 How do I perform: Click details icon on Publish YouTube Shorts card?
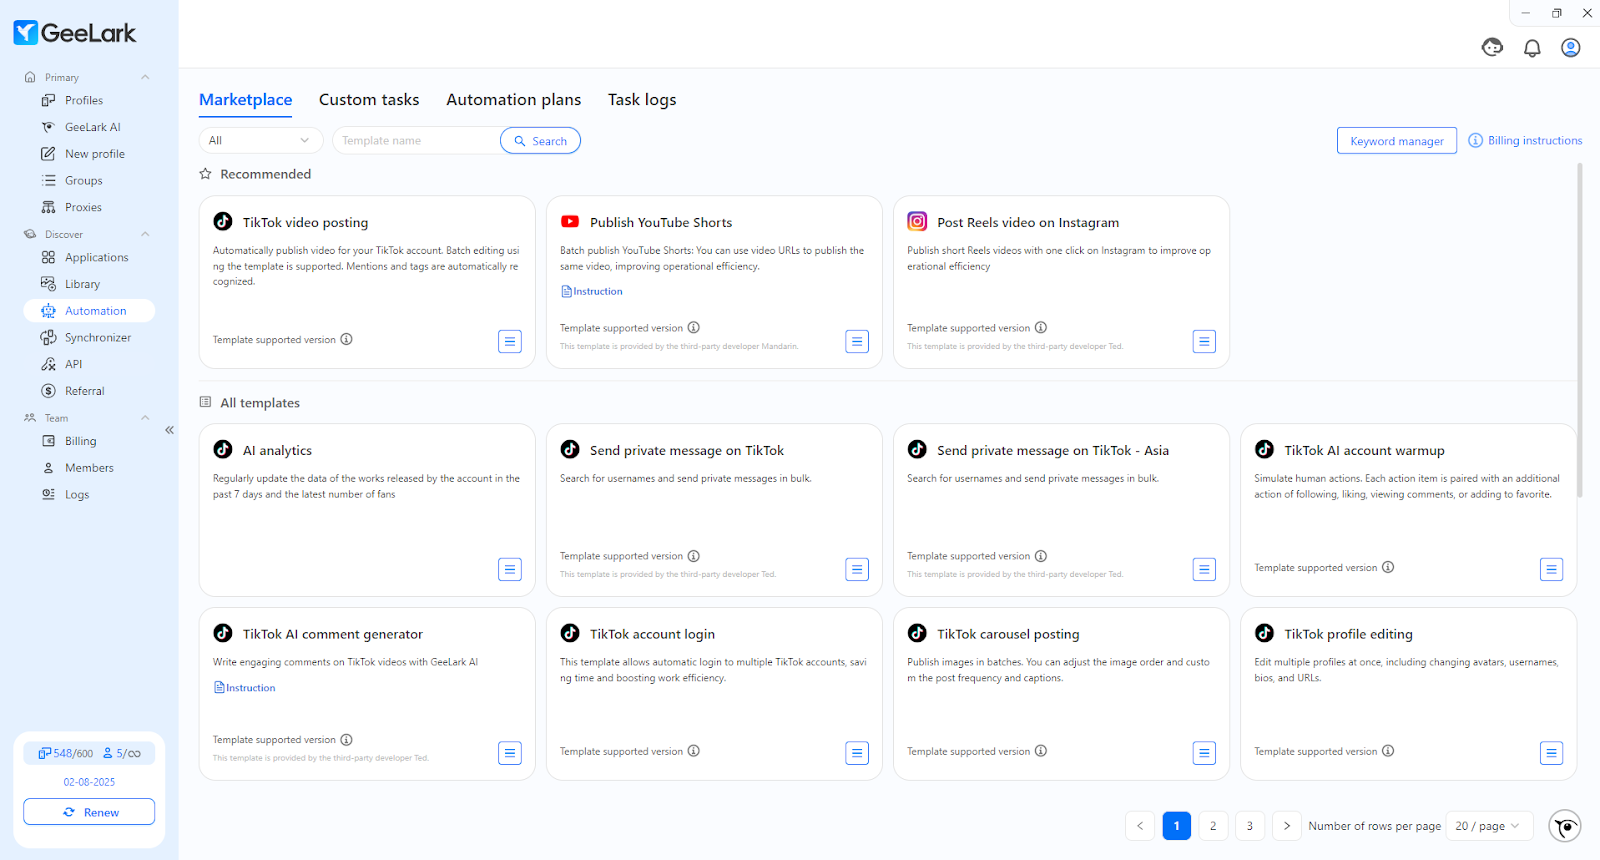tap(857, 342)
